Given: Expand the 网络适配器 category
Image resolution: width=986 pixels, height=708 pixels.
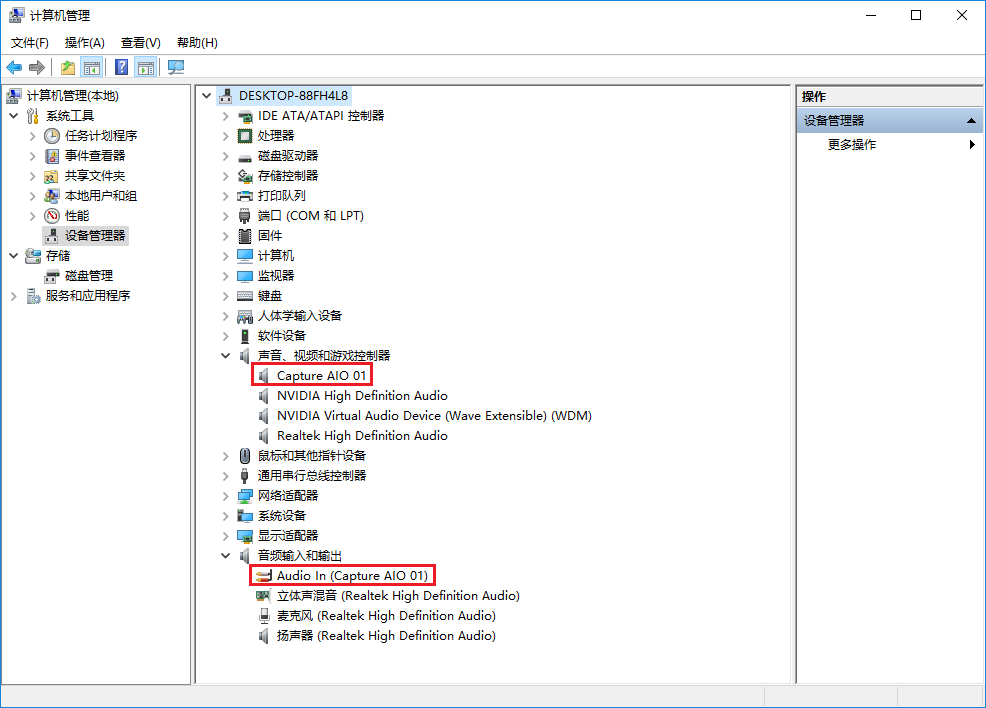Looking at the screenshot, I should (x=226, y=495).
